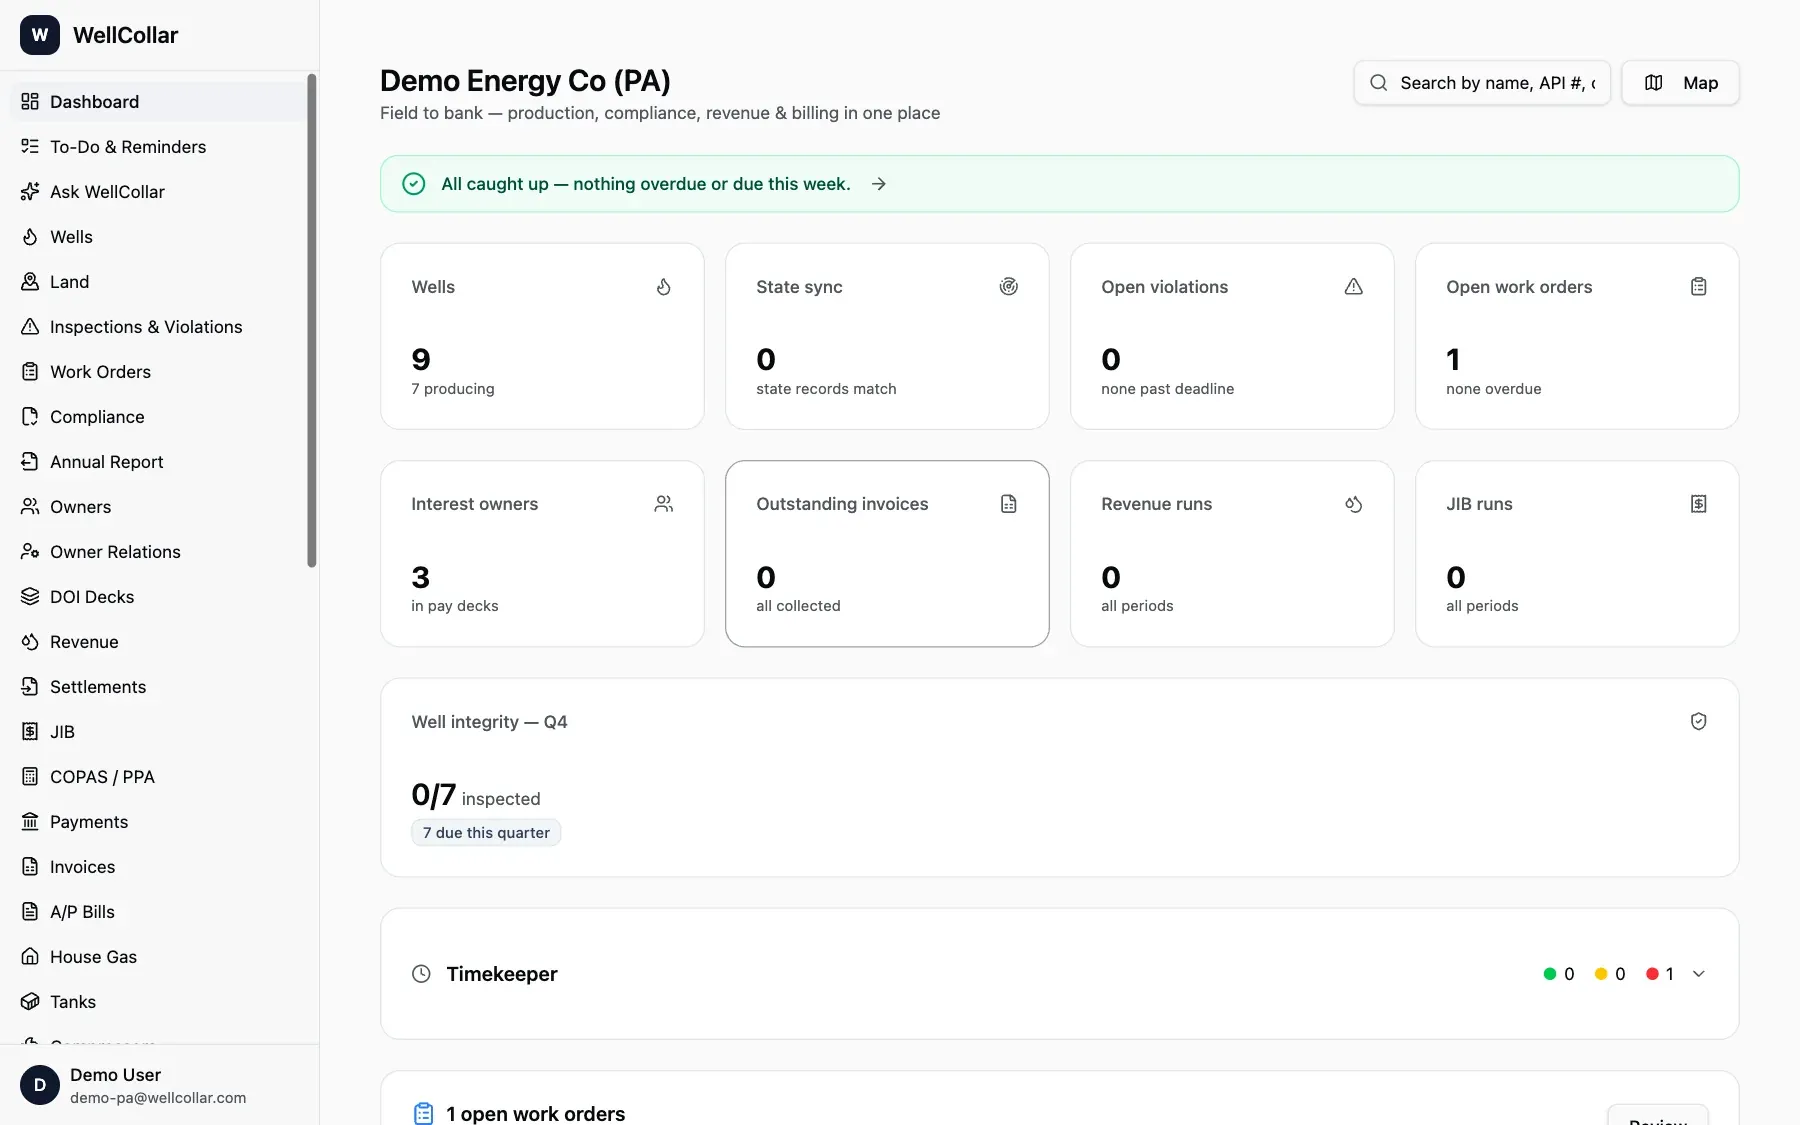1800x1125 pixels.
Task: Open the JIB runs card
Action: coord(1577,554)
